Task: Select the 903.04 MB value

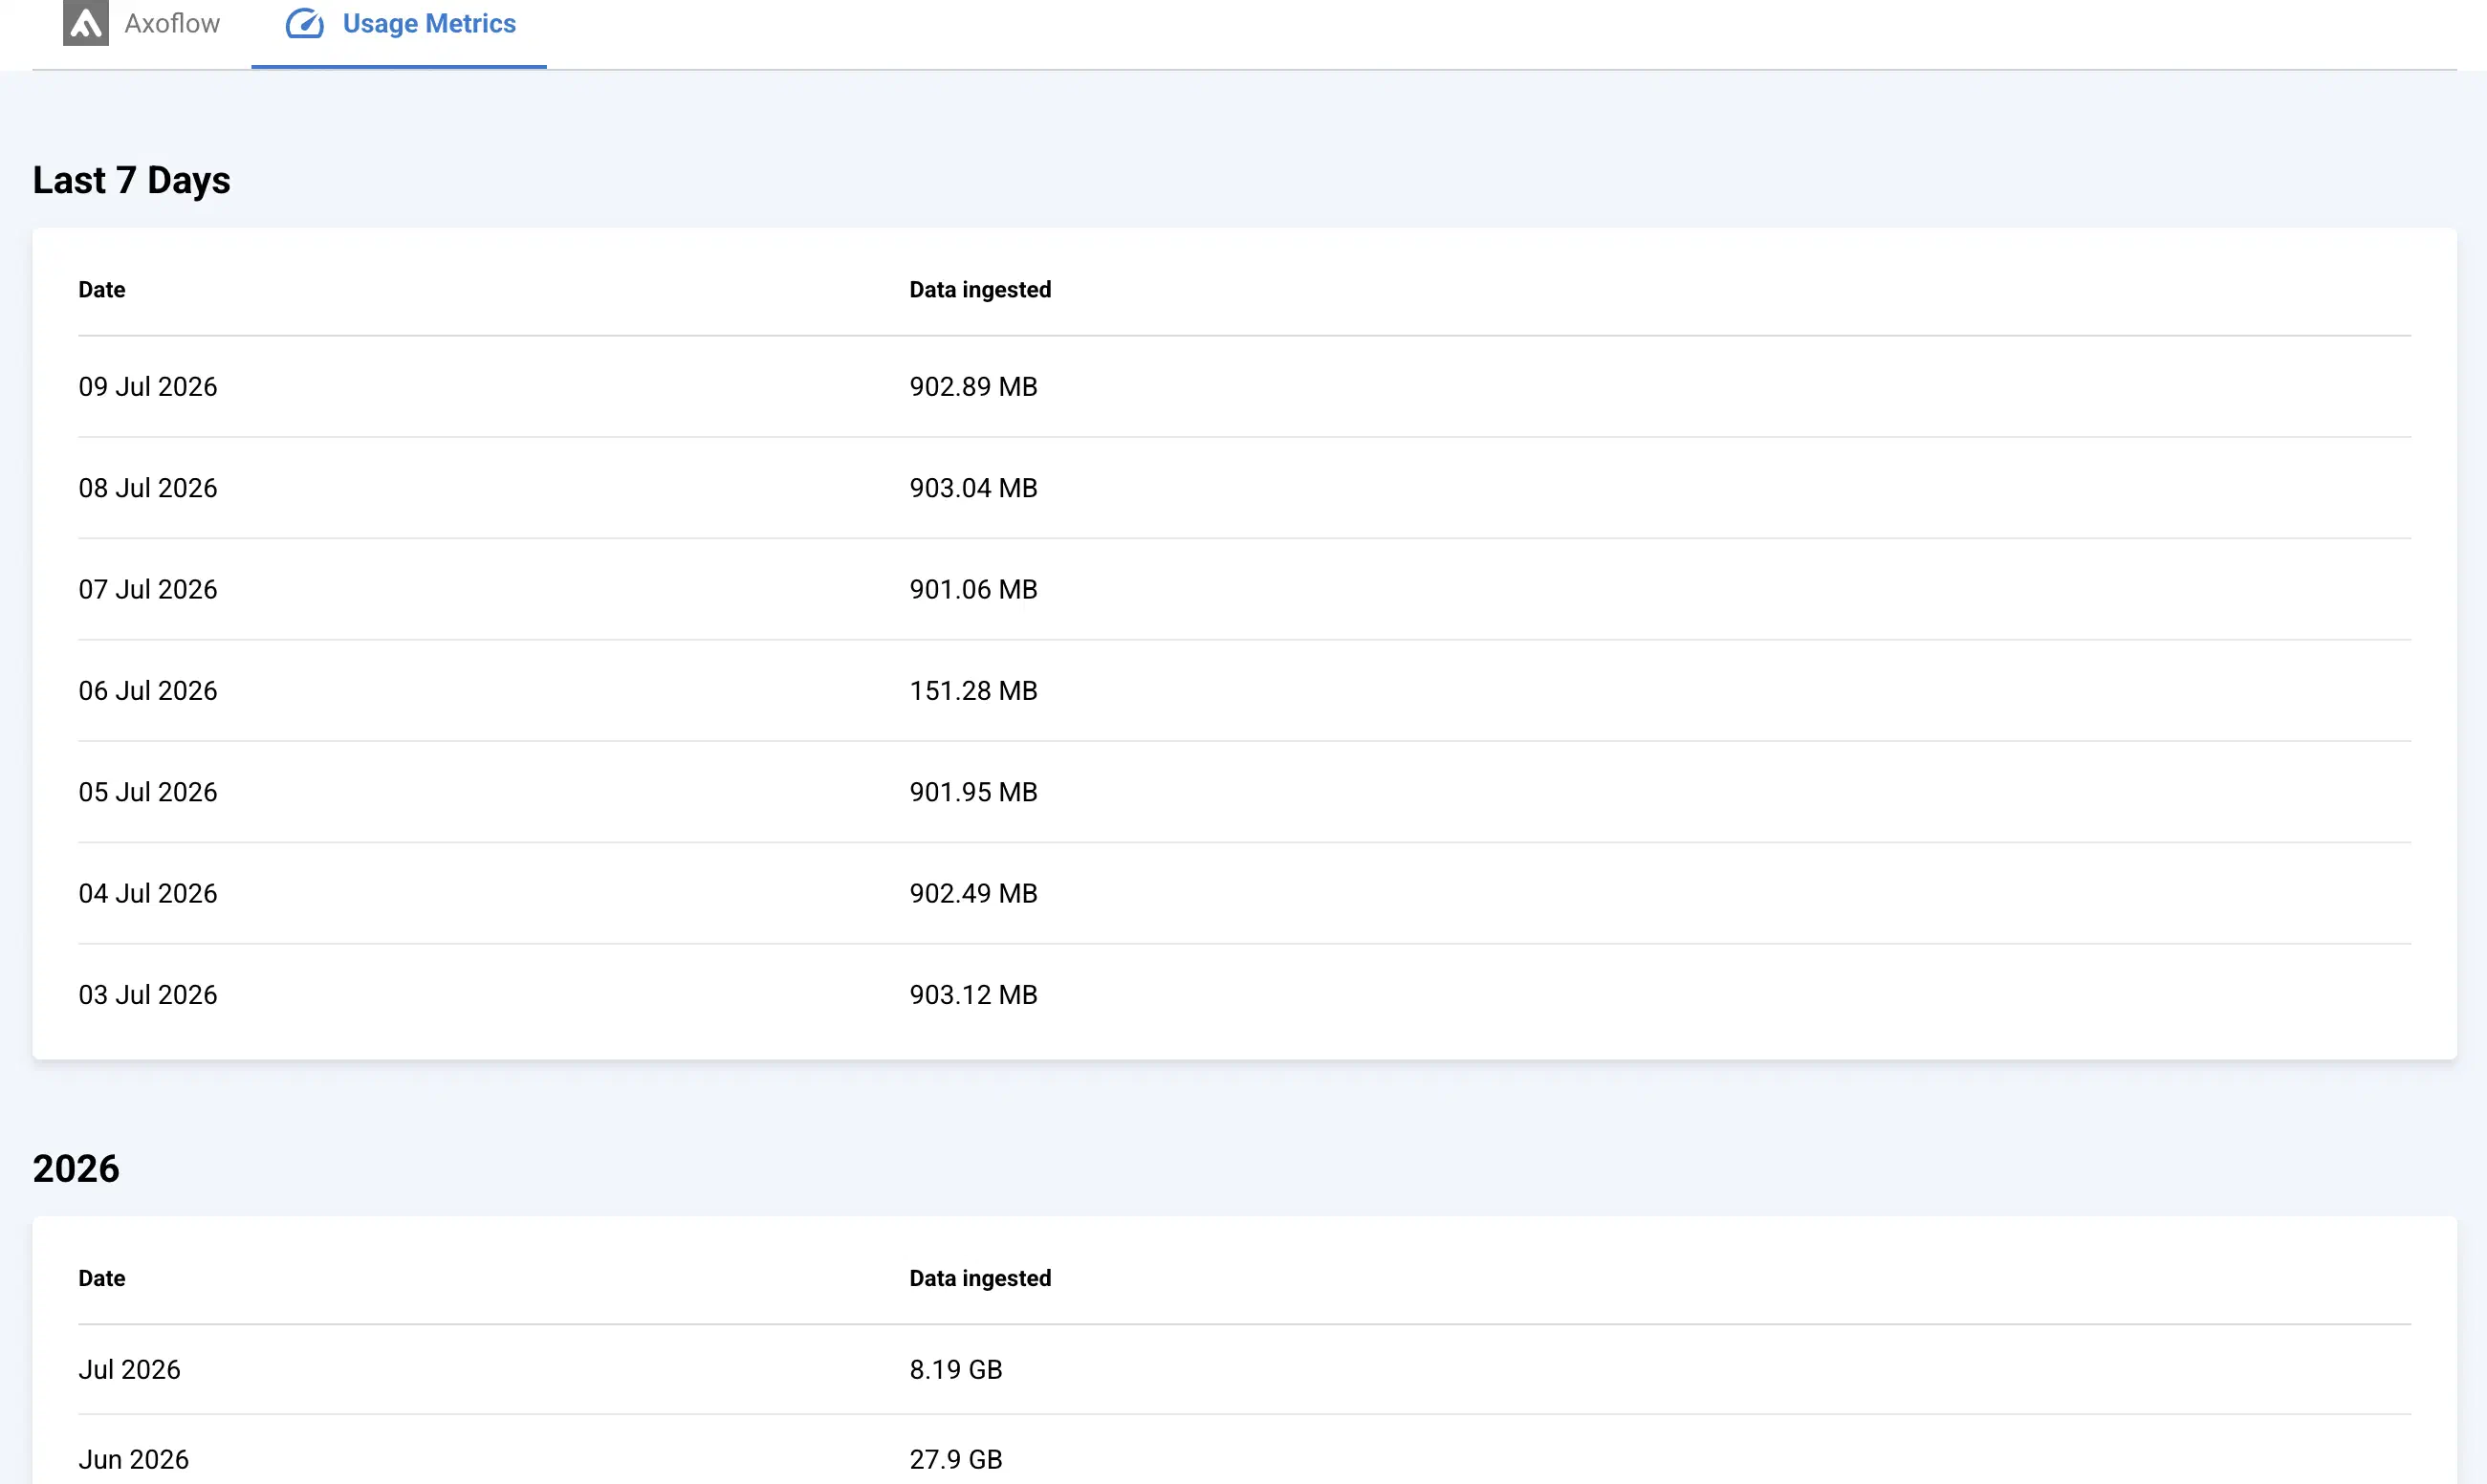Action: 974,488
